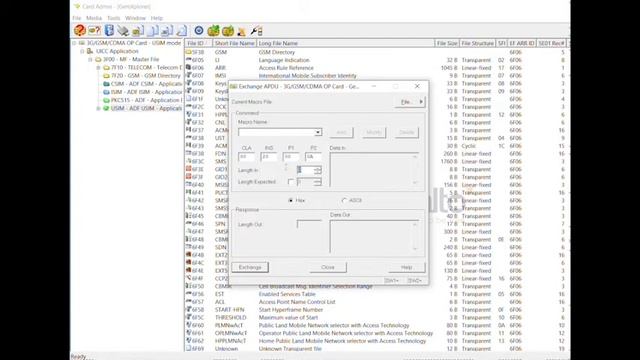
Task: Open the Help menu
Action: [157, 18]
